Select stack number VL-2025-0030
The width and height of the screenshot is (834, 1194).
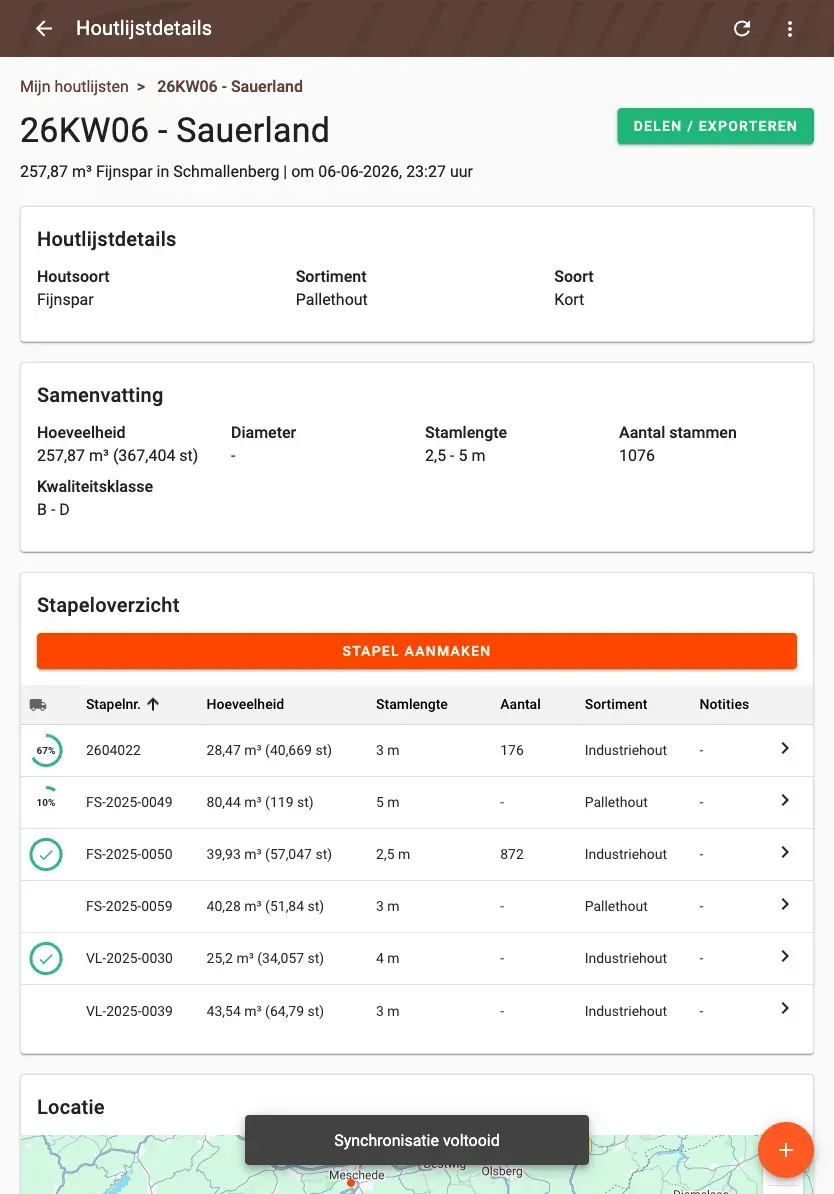[129, 958]
